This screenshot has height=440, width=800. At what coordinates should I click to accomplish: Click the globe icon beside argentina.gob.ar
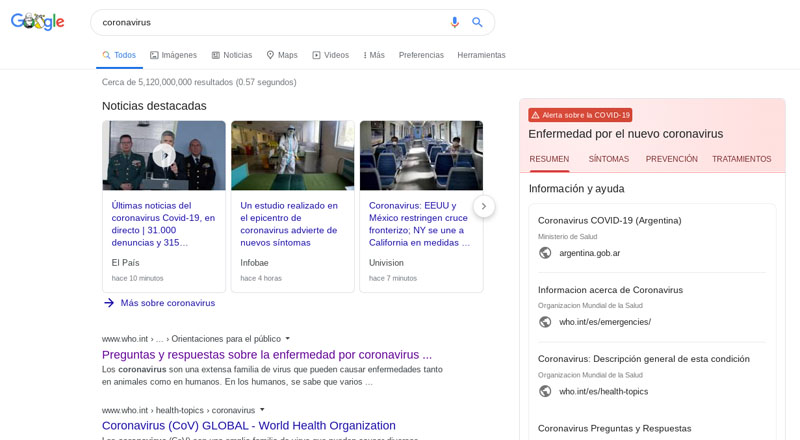click(x=545, y=253)
